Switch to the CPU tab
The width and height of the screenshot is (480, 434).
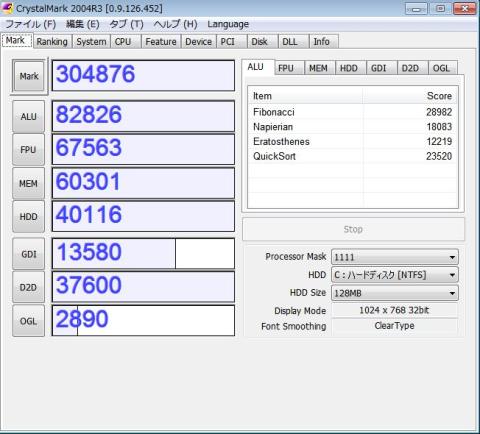126,42
